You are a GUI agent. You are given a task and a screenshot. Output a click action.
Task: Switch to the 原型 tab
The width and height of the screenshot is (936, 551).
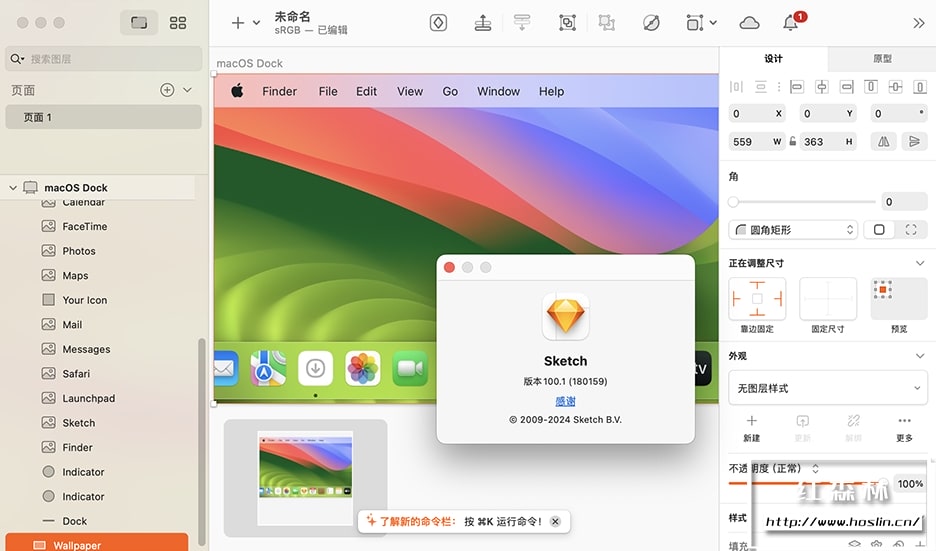[882, 59]
